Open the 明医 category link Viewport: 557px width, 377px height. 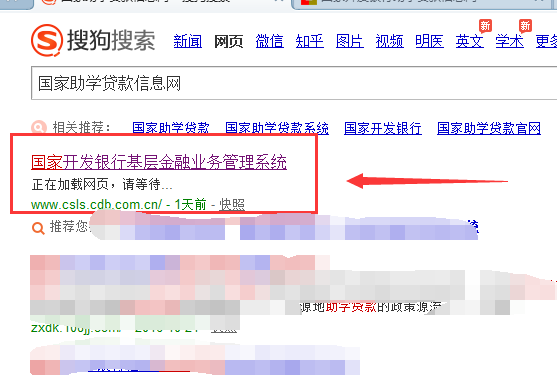click(429, 42)
